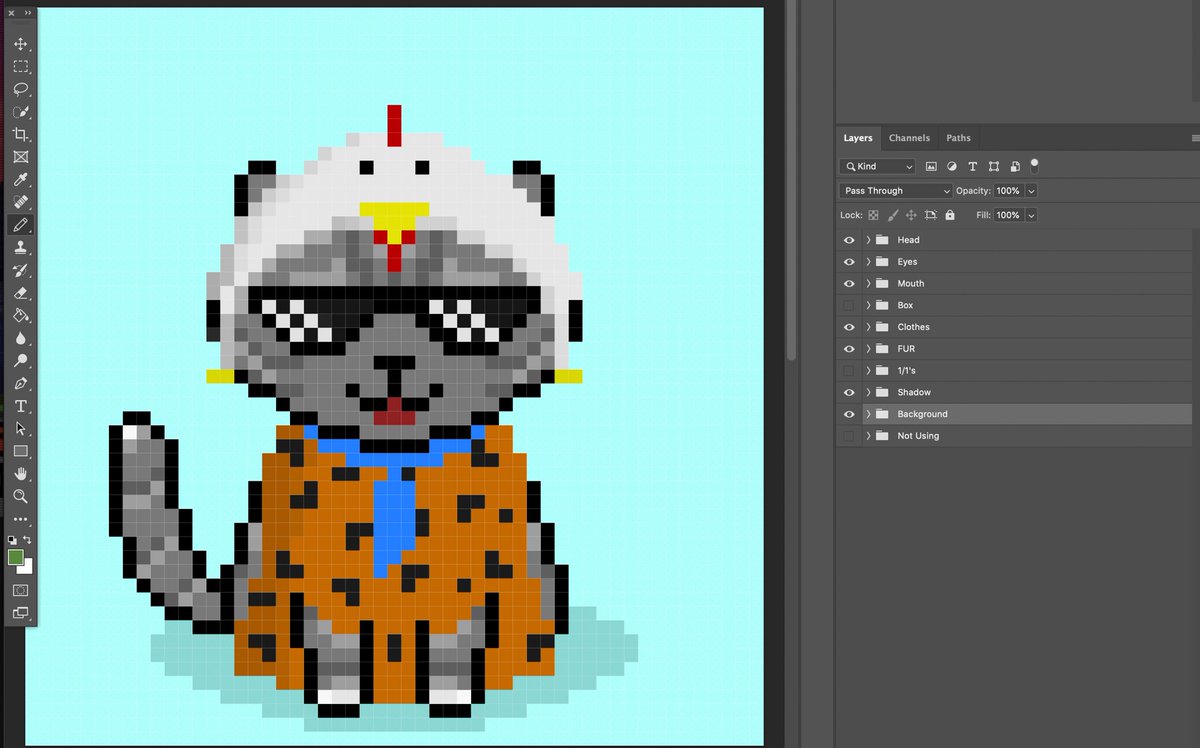Select the Rectangular Marquee tool
This screenshot has height=748, width=1200.
20,67
